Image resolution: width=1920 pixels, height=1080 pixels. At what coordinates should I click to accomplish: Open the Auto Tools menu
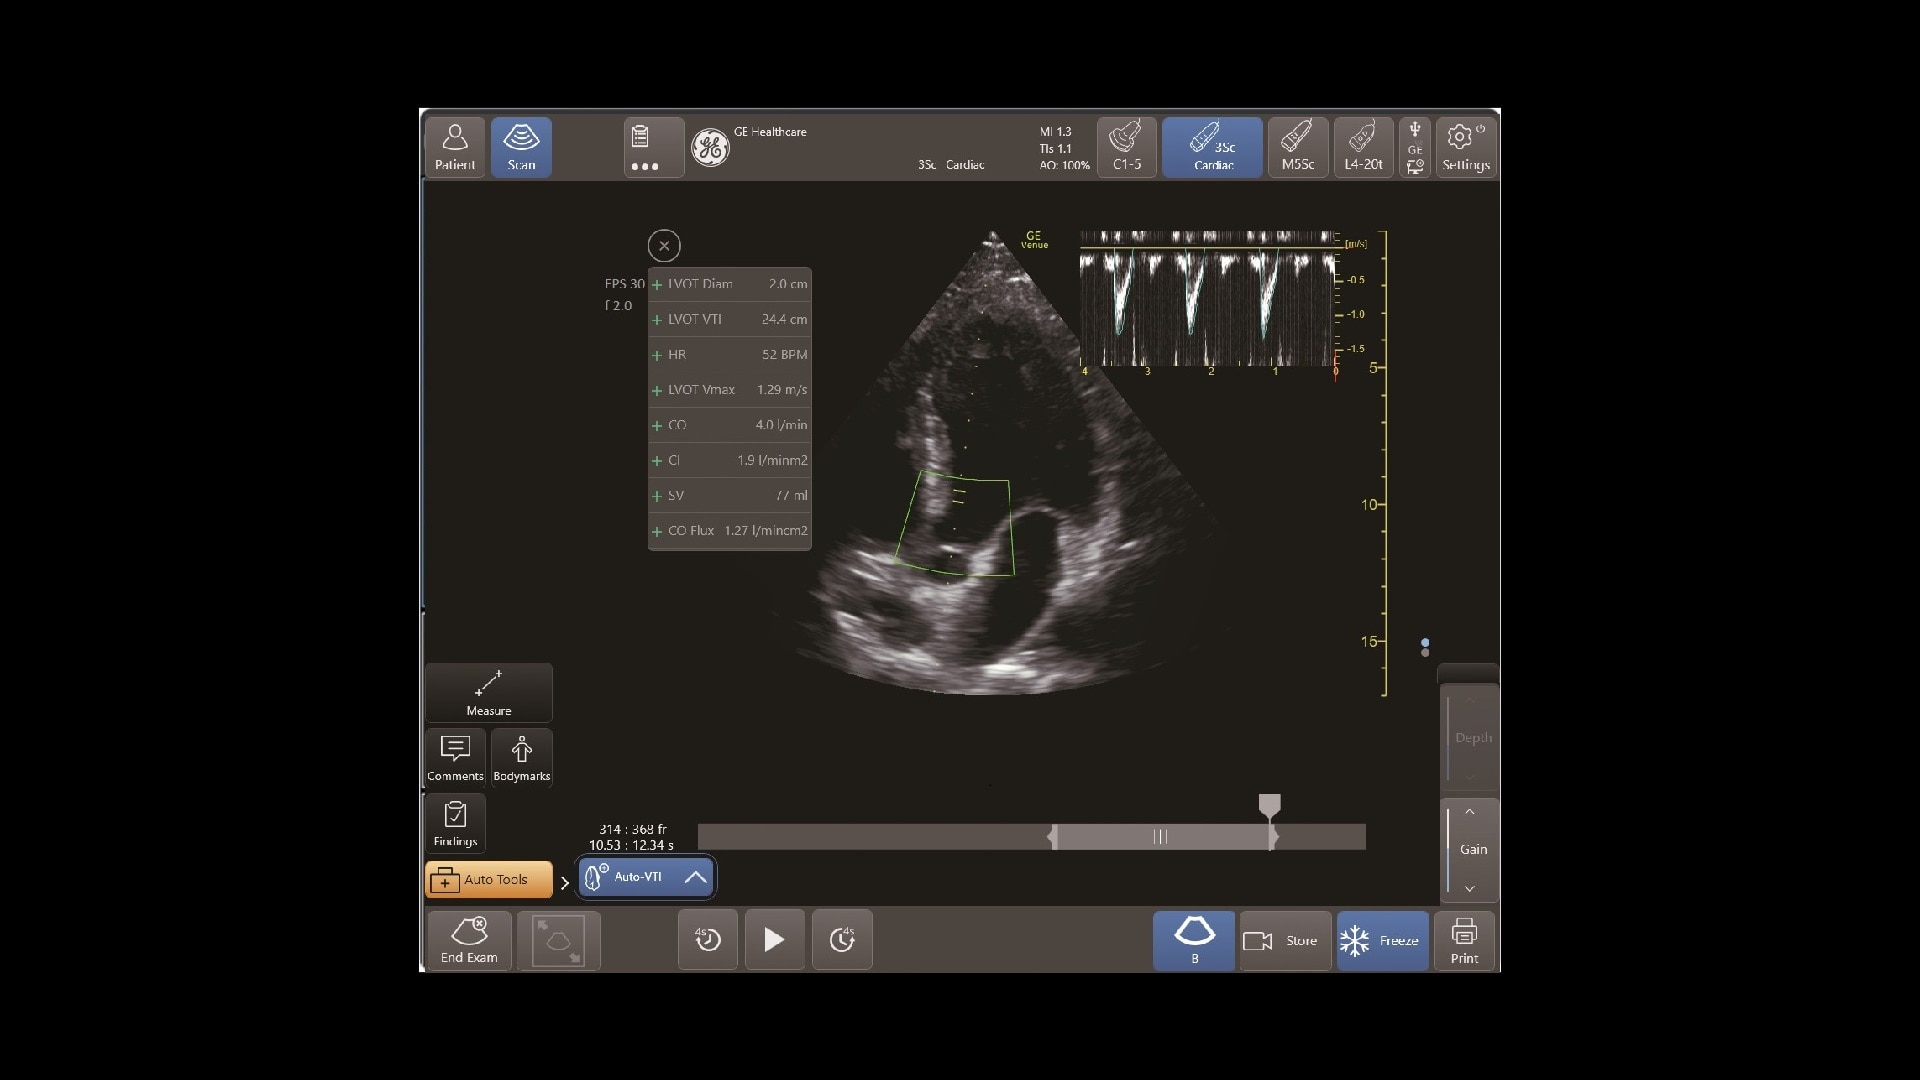pos(489,879)
